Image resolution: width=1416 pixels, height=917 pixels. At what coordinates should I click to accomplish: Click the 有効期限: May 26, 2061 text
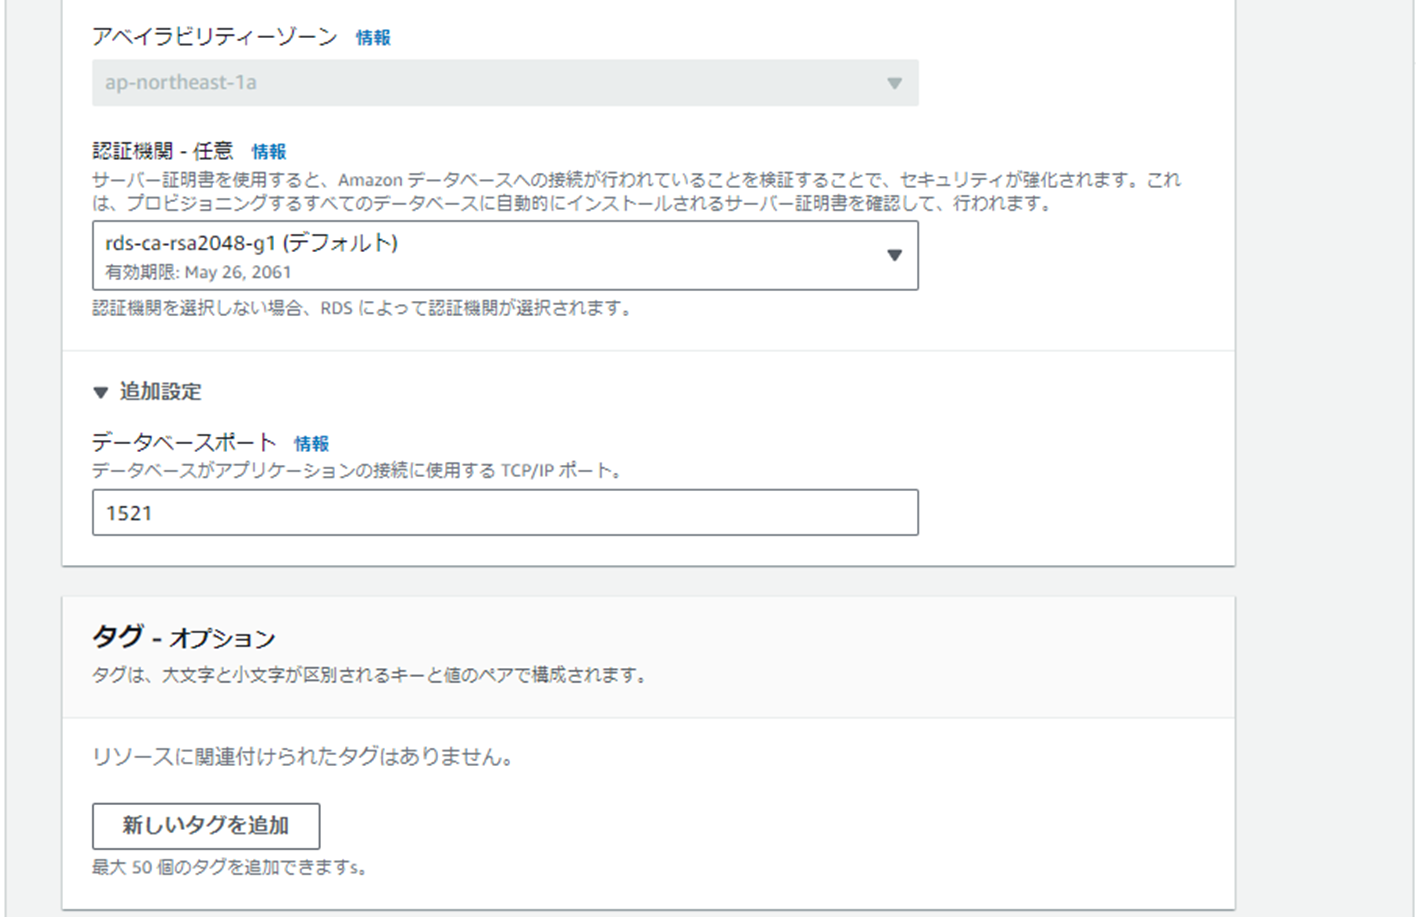click(x=198, y=272)
